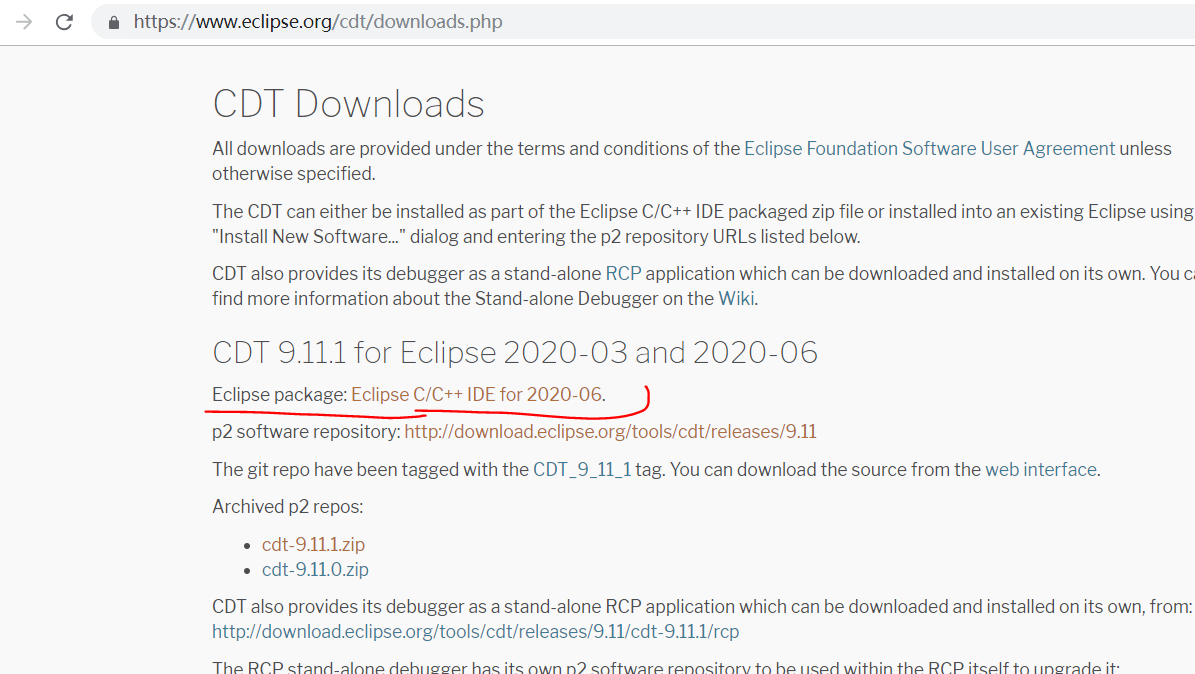Click the CDT 9.11.1 section heading
1195x674 pixels.
click(514, 352)
